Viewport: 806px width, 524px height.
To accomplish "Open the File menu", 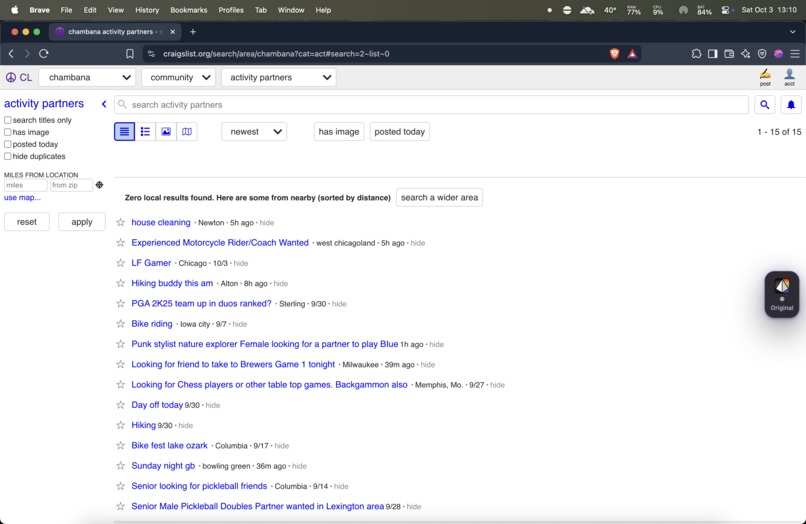I will (66, 10).
